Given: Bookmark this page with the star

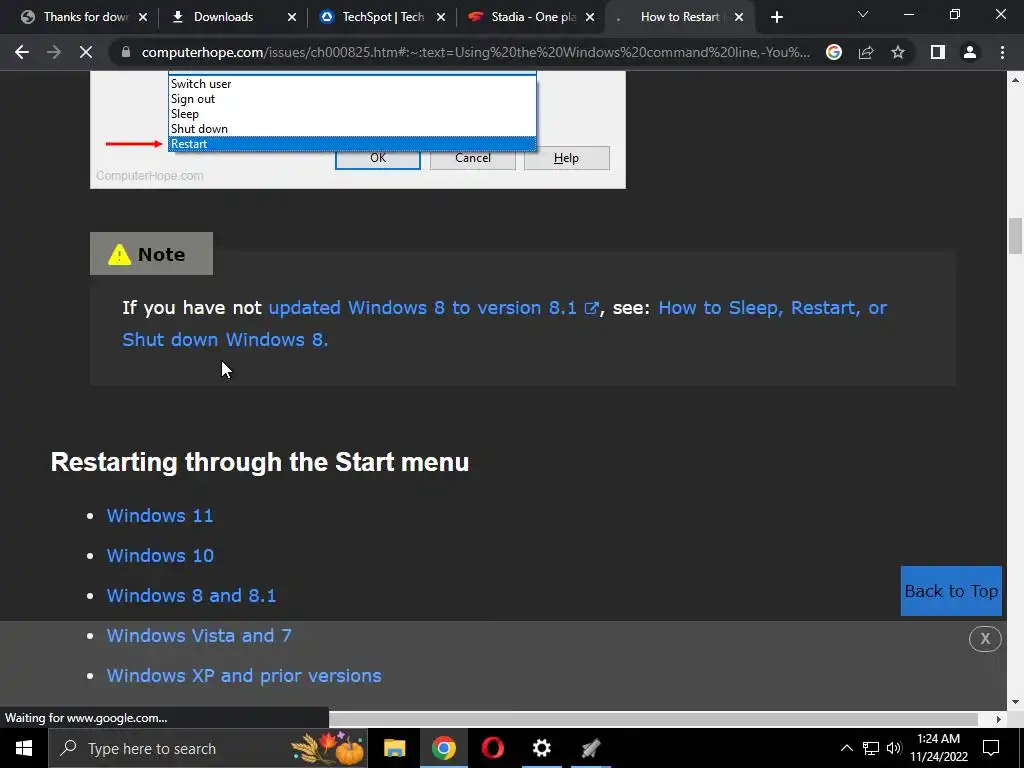Looking at the screenshot, I should click(x=898, y=52).
